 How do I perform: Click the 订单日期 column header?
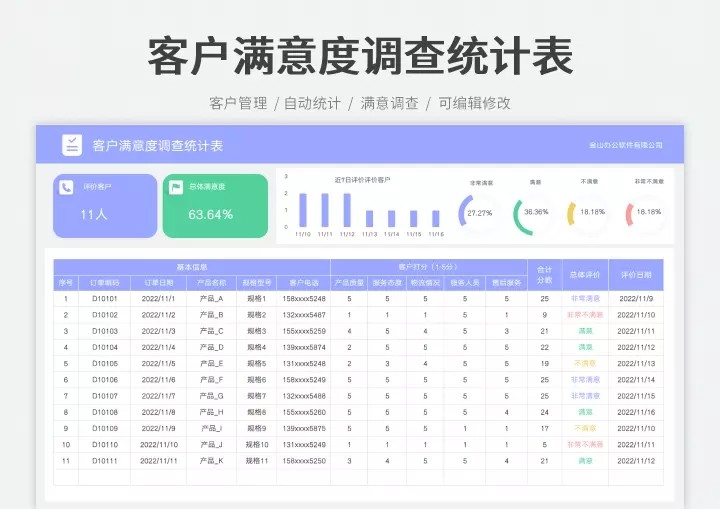[x=159, y=283]
